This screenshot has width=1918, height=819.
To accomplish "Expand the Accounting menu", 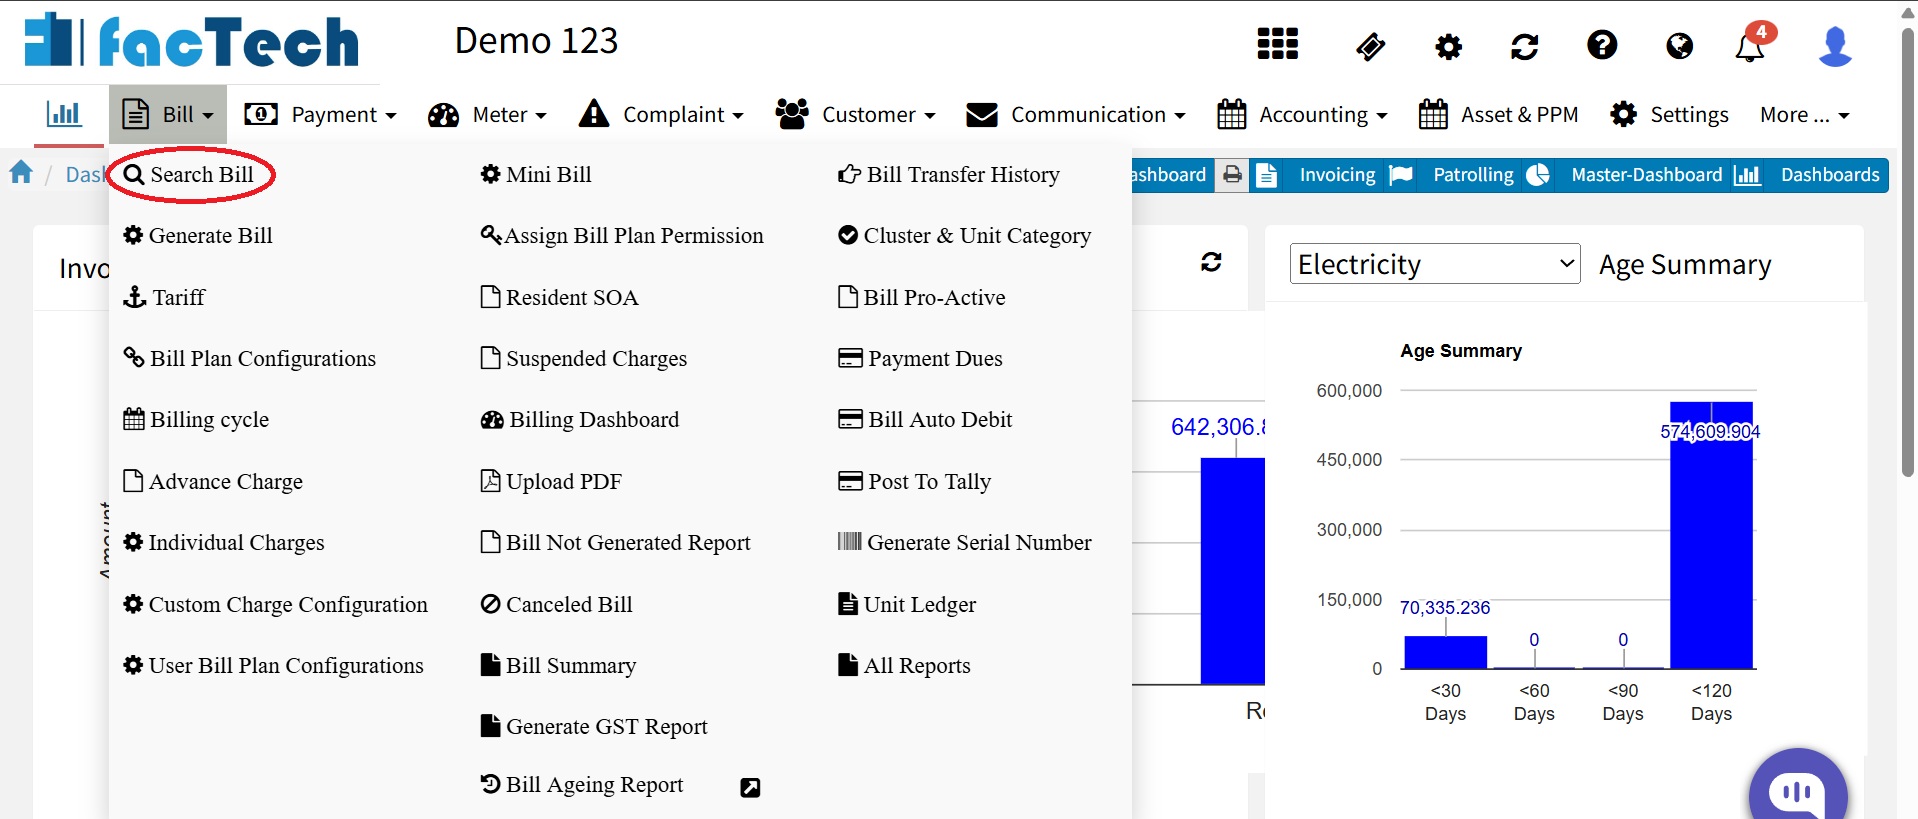I will [1302, 115].
